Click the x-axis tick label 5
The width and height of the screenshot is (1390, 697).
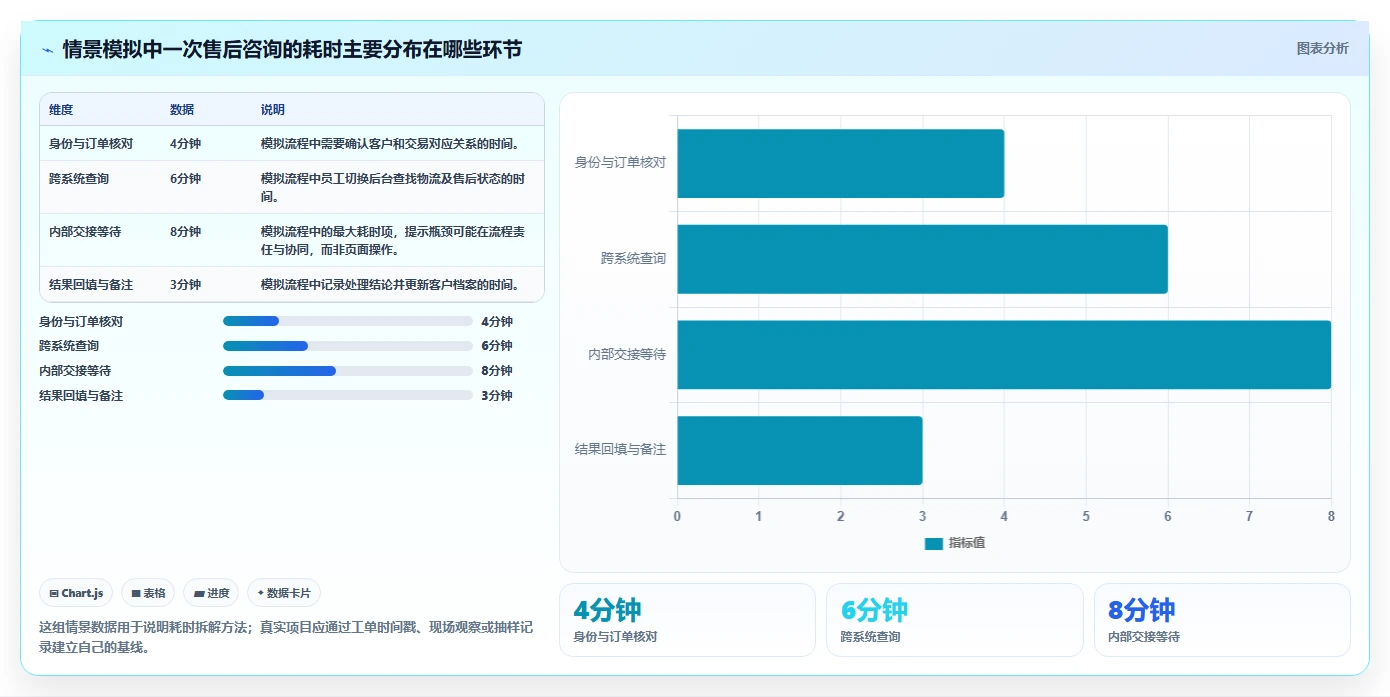point(1086,516)
